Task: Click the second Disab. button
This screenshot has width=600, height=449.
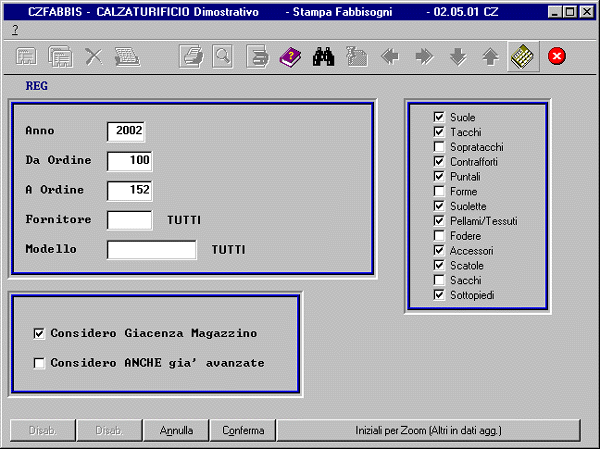Action: tap(109, 430)
